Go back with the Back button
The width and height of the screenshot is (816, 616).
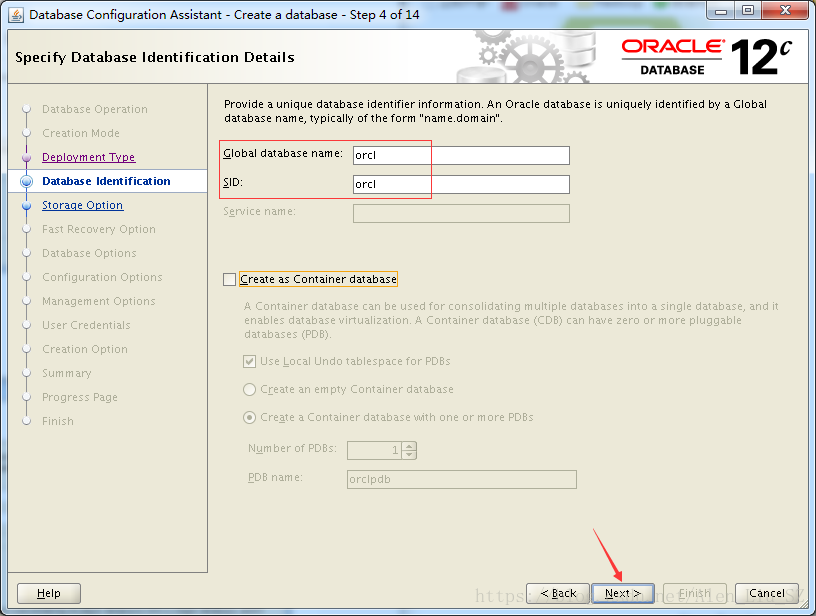point(558,593)
